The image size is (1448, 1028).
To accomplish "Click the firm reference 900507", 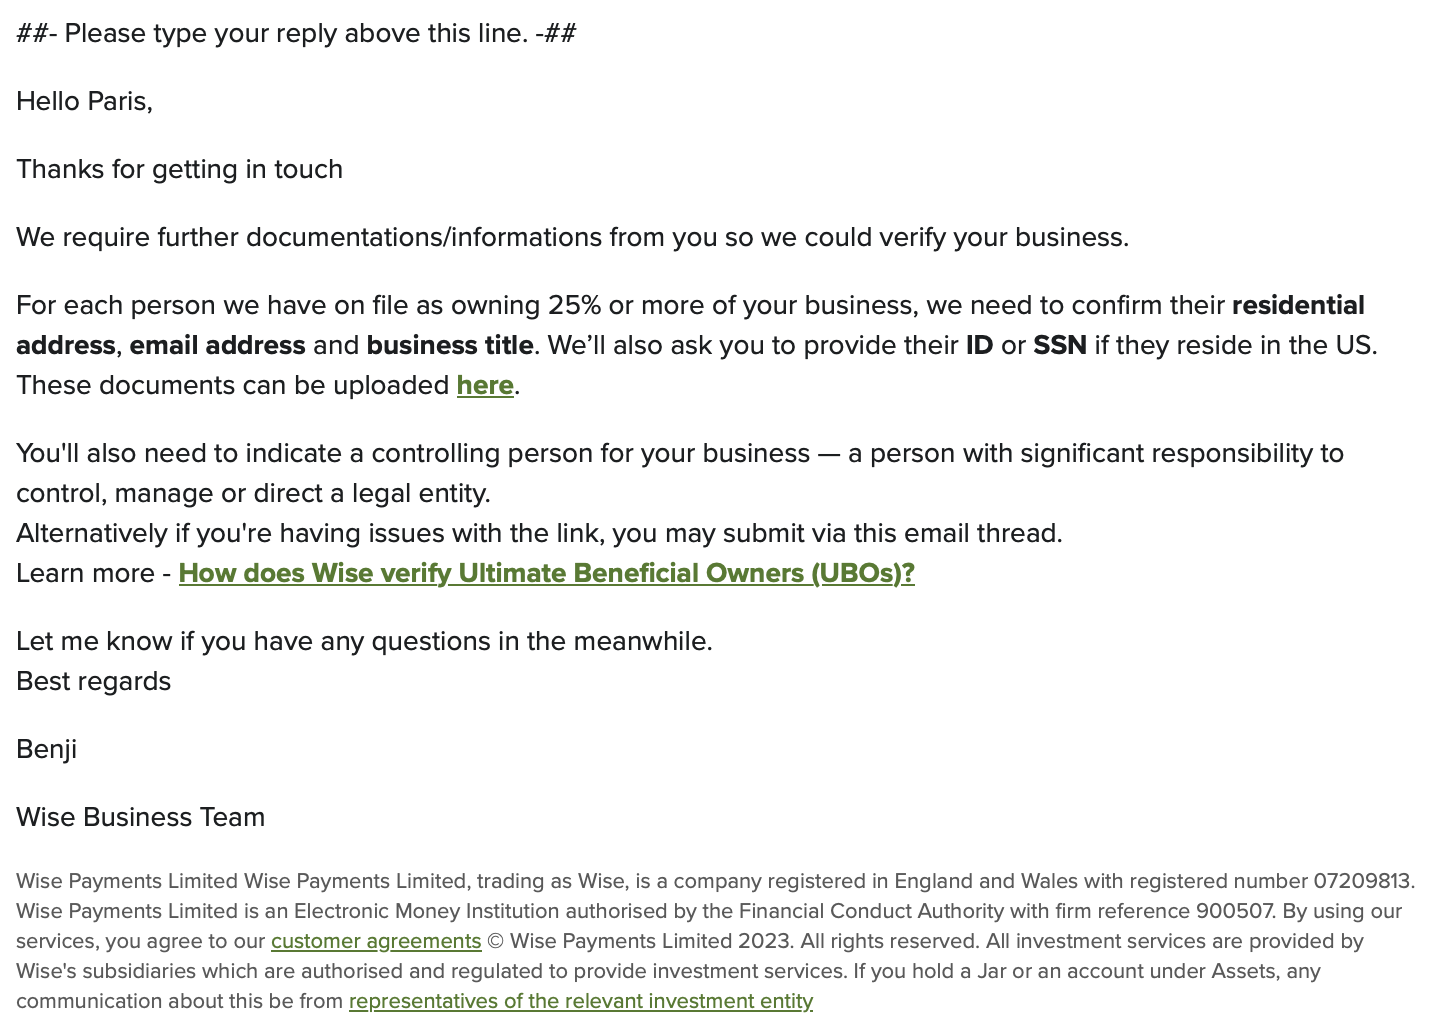I will (x=1235, y=911).
